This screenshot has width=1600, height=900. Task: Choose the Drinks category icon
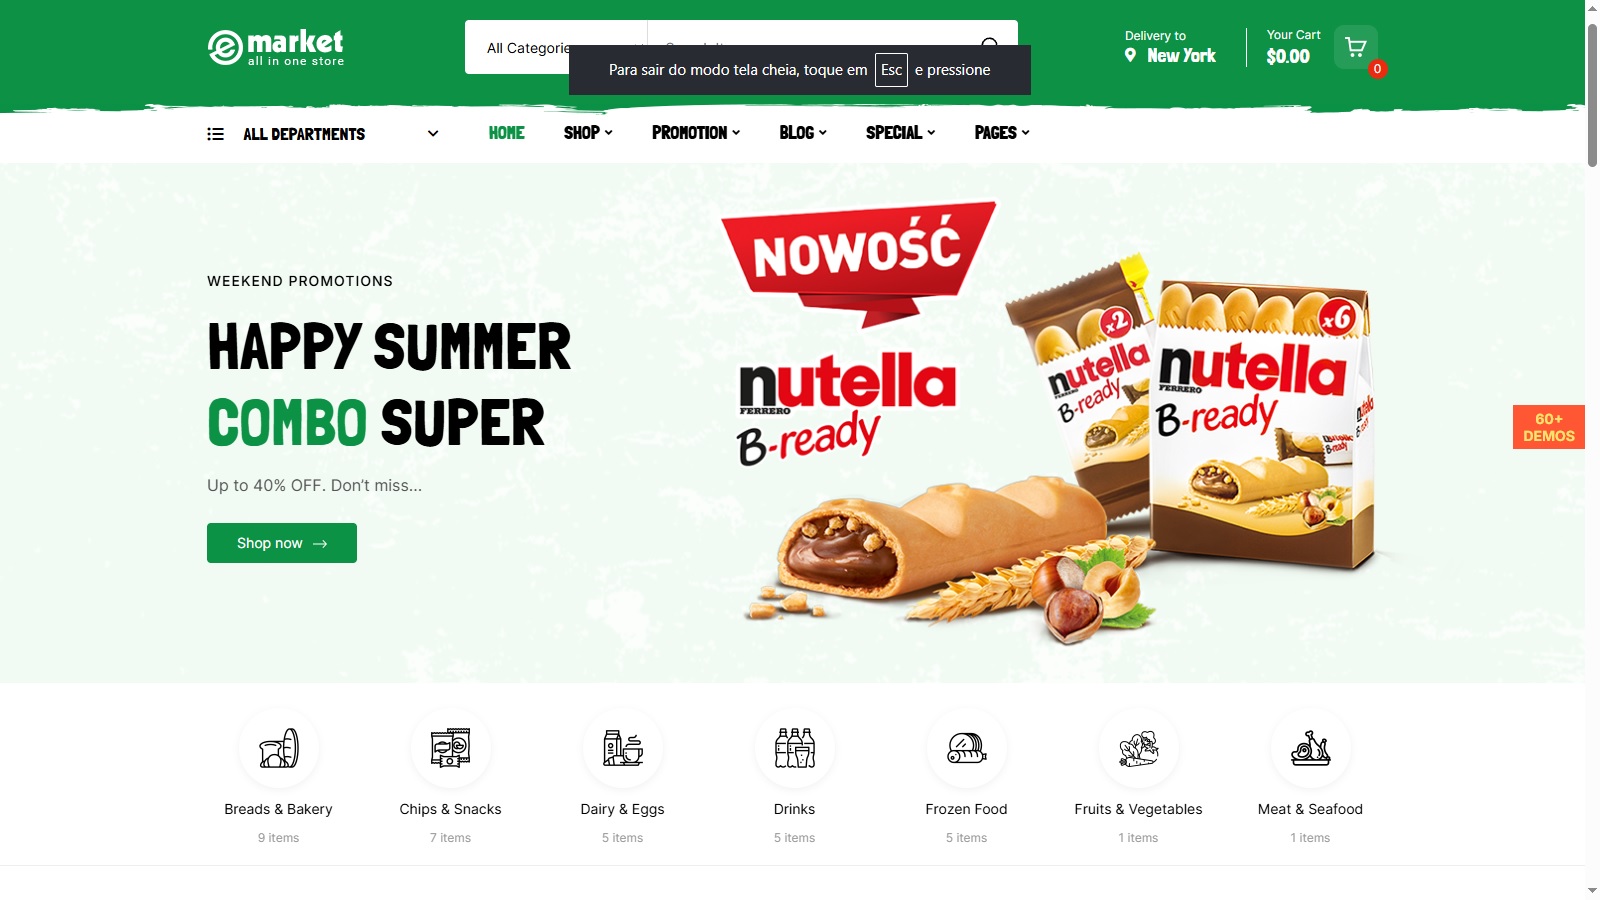pyautogui.click(x=795, y=748)
